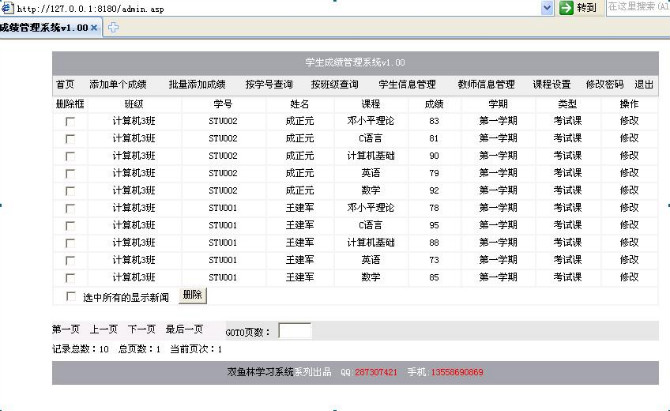The image size is (670, 411).
Task: Expand the address bar dropdown arrow
Action: [x=547, y=8]
